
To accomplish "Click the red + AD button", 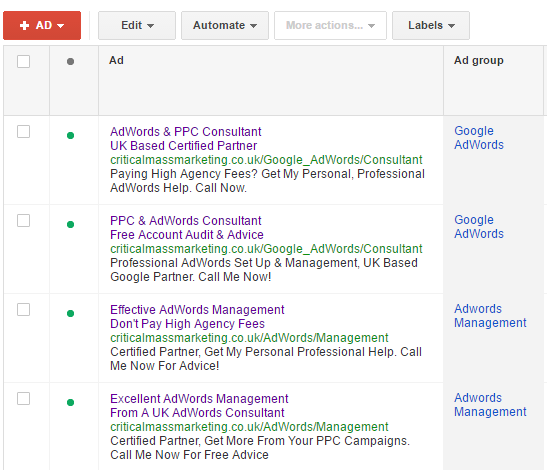I will (42, 25).
